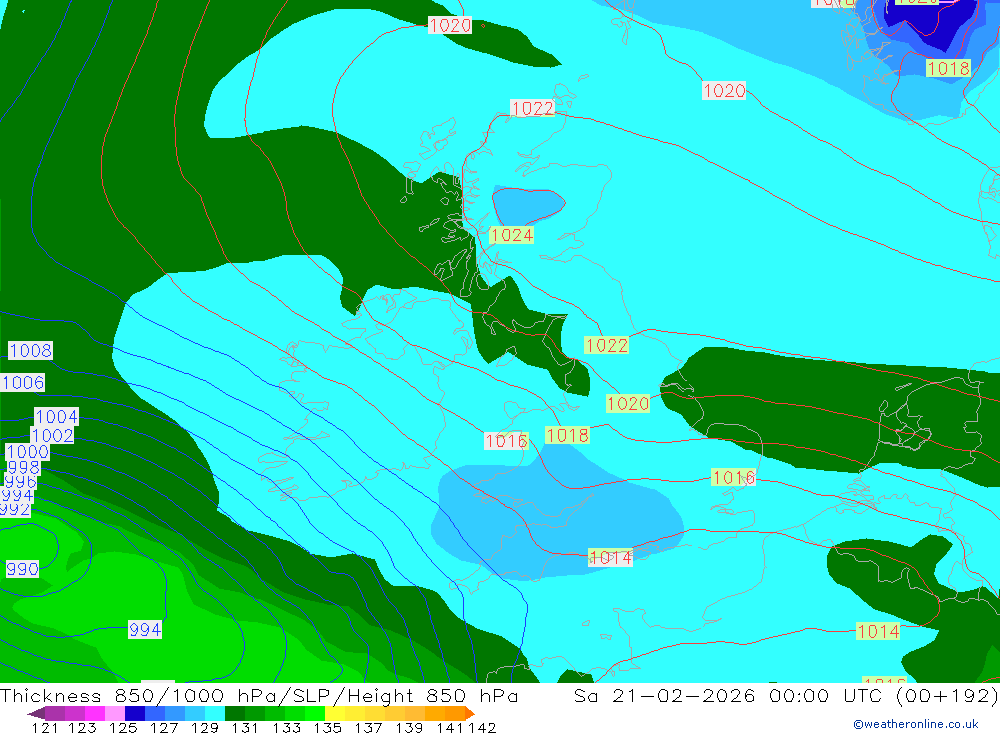Click the cyan legend swatch before 131
The image size is (1000, 733).
(215, 713)
